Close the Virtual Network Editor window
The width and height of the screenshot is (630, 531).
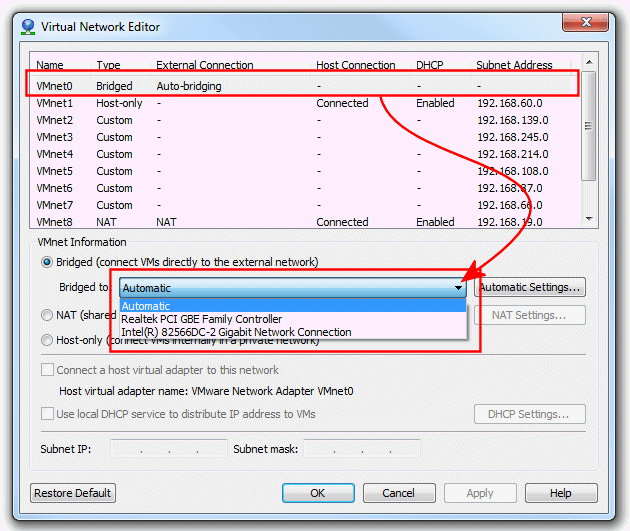point(586,22)
